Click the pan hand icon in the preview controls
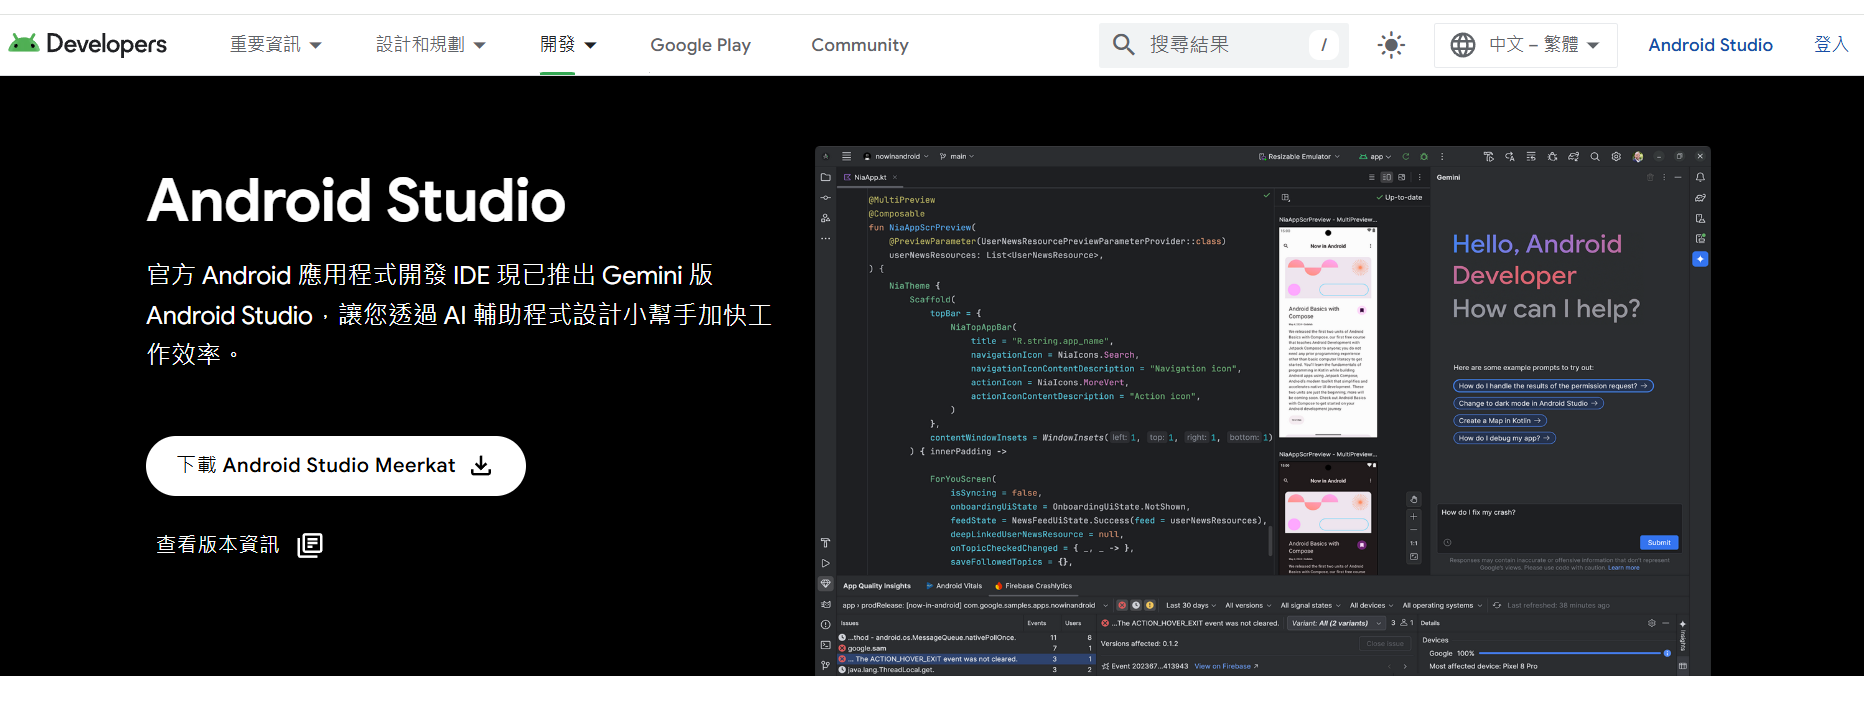This screenshot has height=720, width=1864. (x=1414, y=499)
